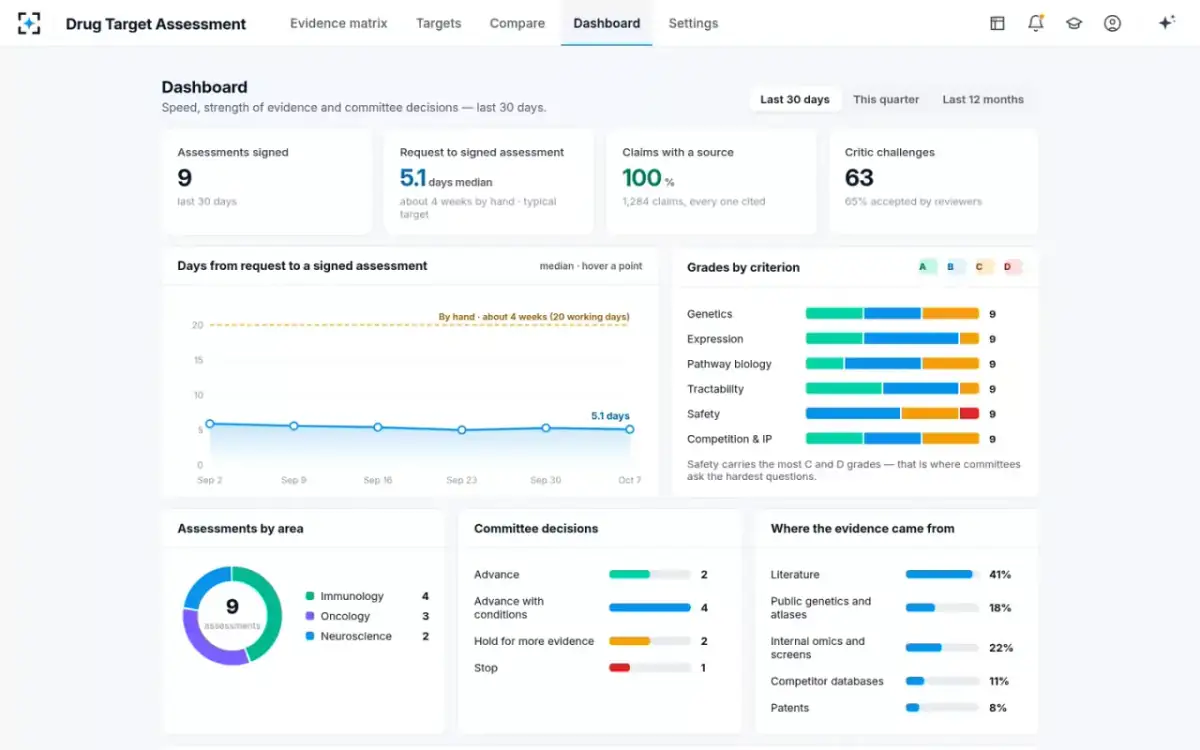1200x750 pixels.
Task: Click the Patents 8% bar
Action: (942, 708)
